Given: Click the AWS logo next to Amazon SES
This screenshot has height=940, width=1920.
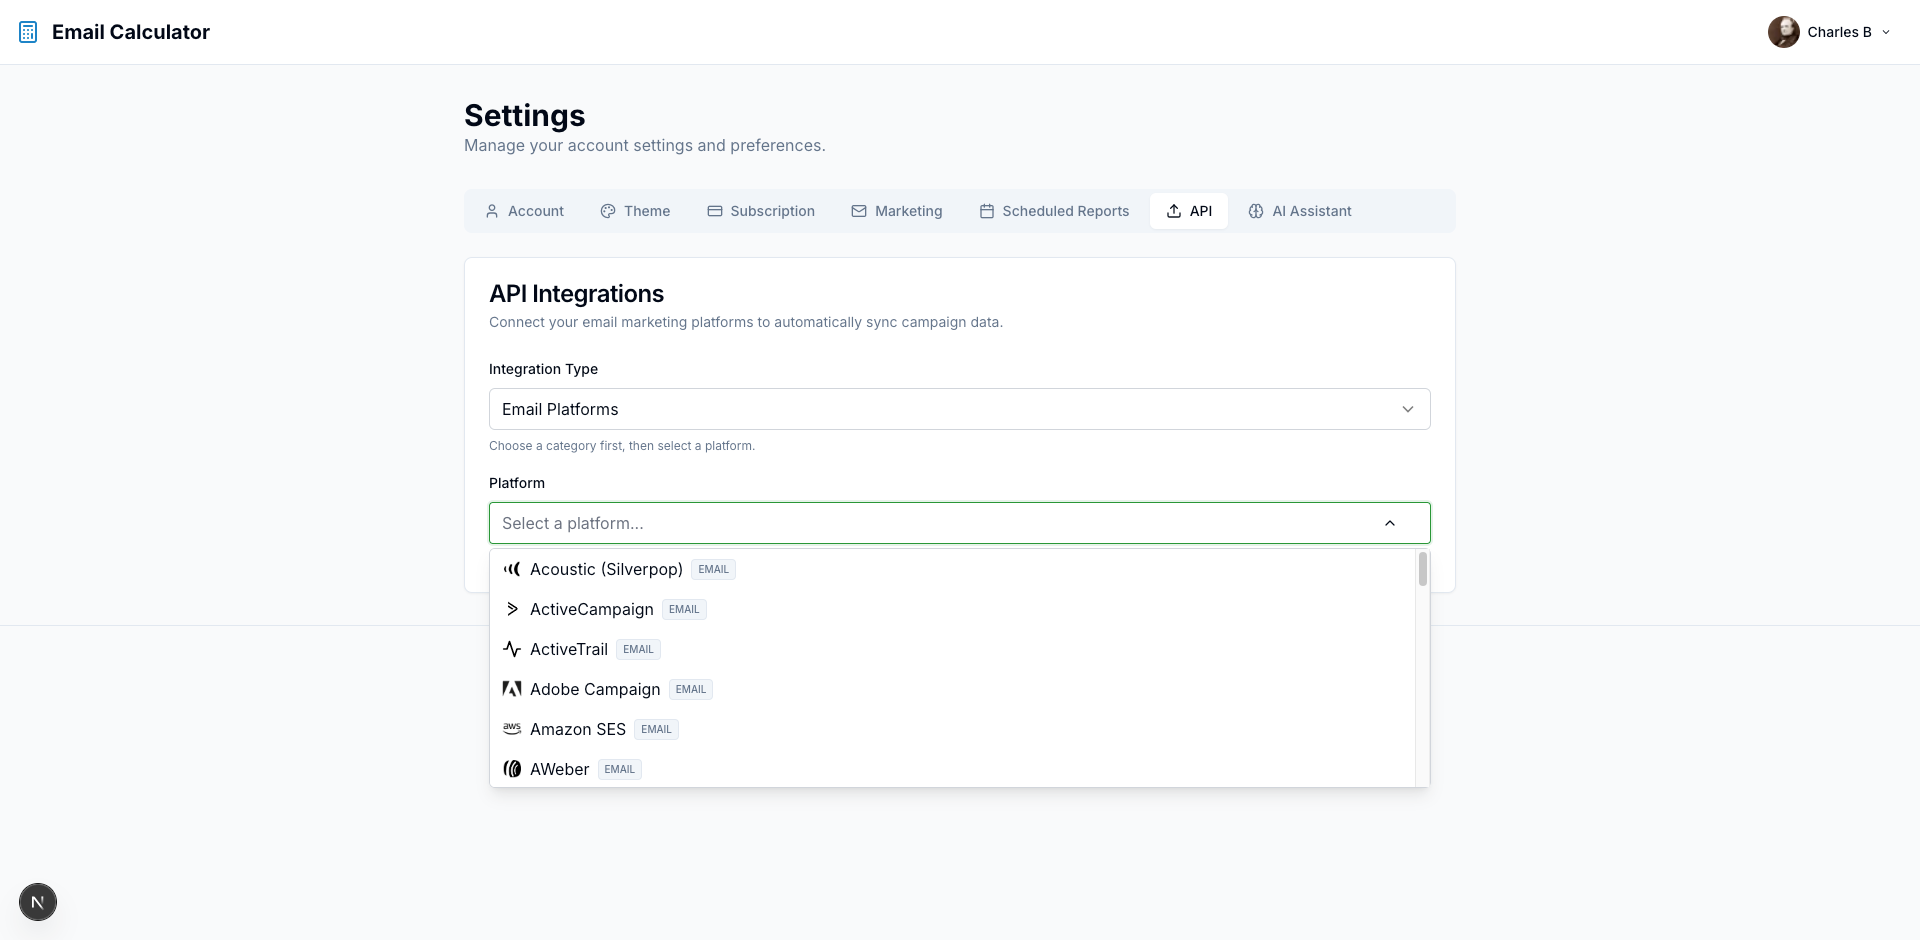Looking at the screenshot, I should pos(512,729).
